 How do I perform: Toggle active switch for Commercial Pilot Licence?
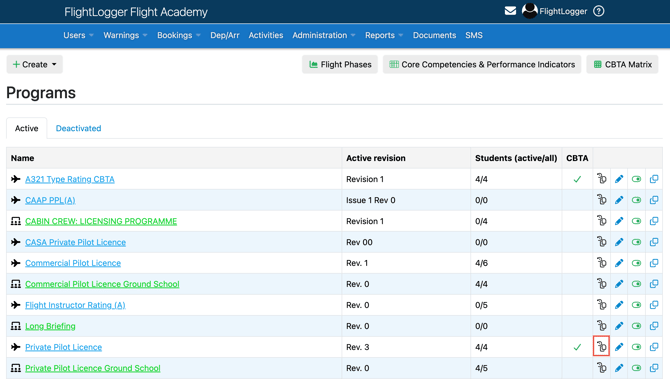click(636, 263)
